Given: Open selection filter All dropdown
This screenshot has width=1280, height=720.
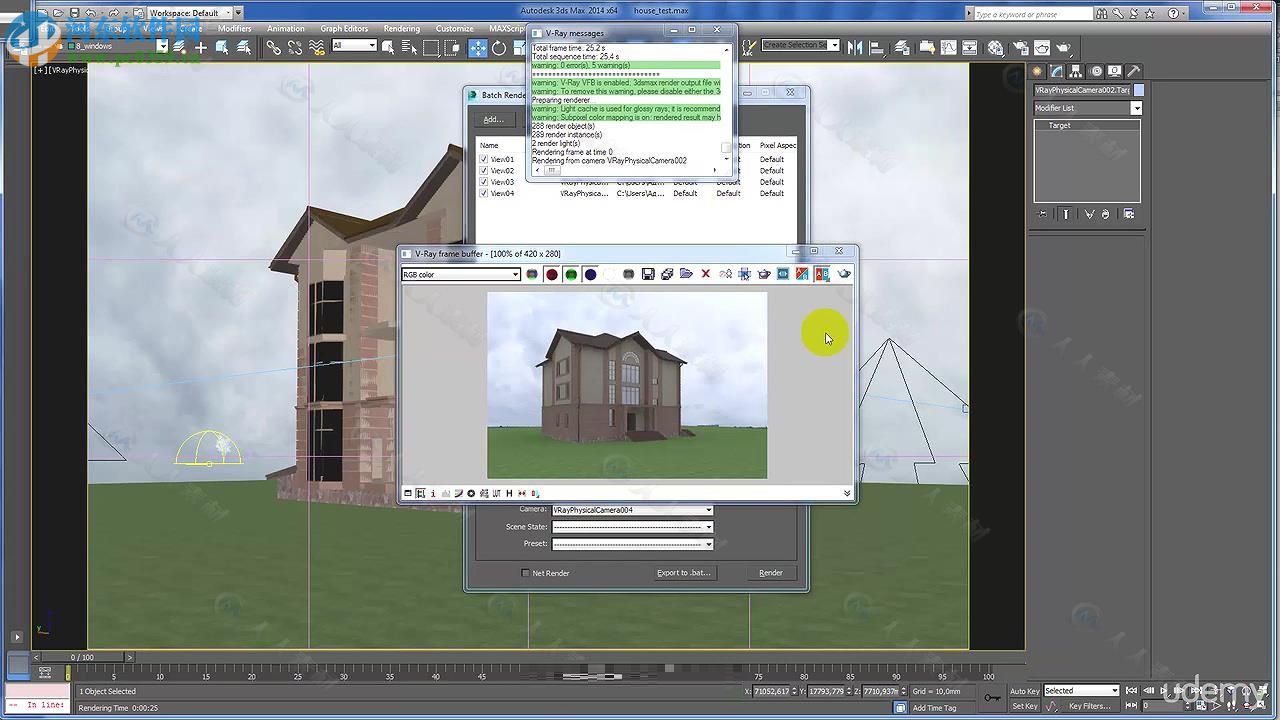Looking at the screenshot, I should pyautogui.click(x=354, y=46).
